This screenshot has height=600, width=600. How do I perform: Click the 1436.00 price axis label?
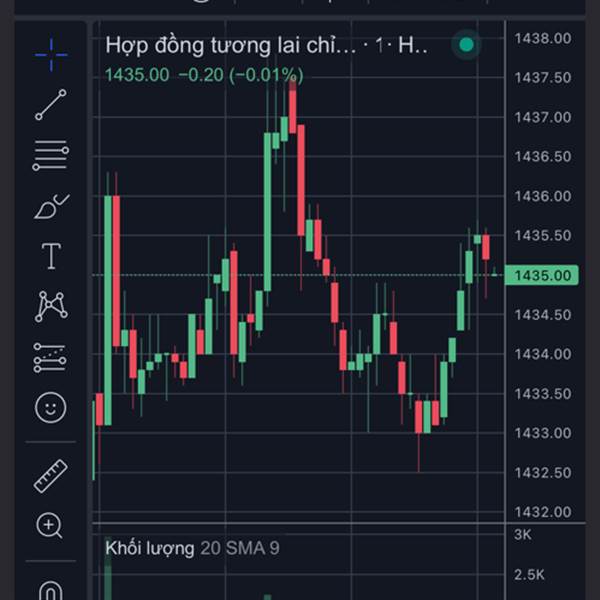[x=543, y=196]
